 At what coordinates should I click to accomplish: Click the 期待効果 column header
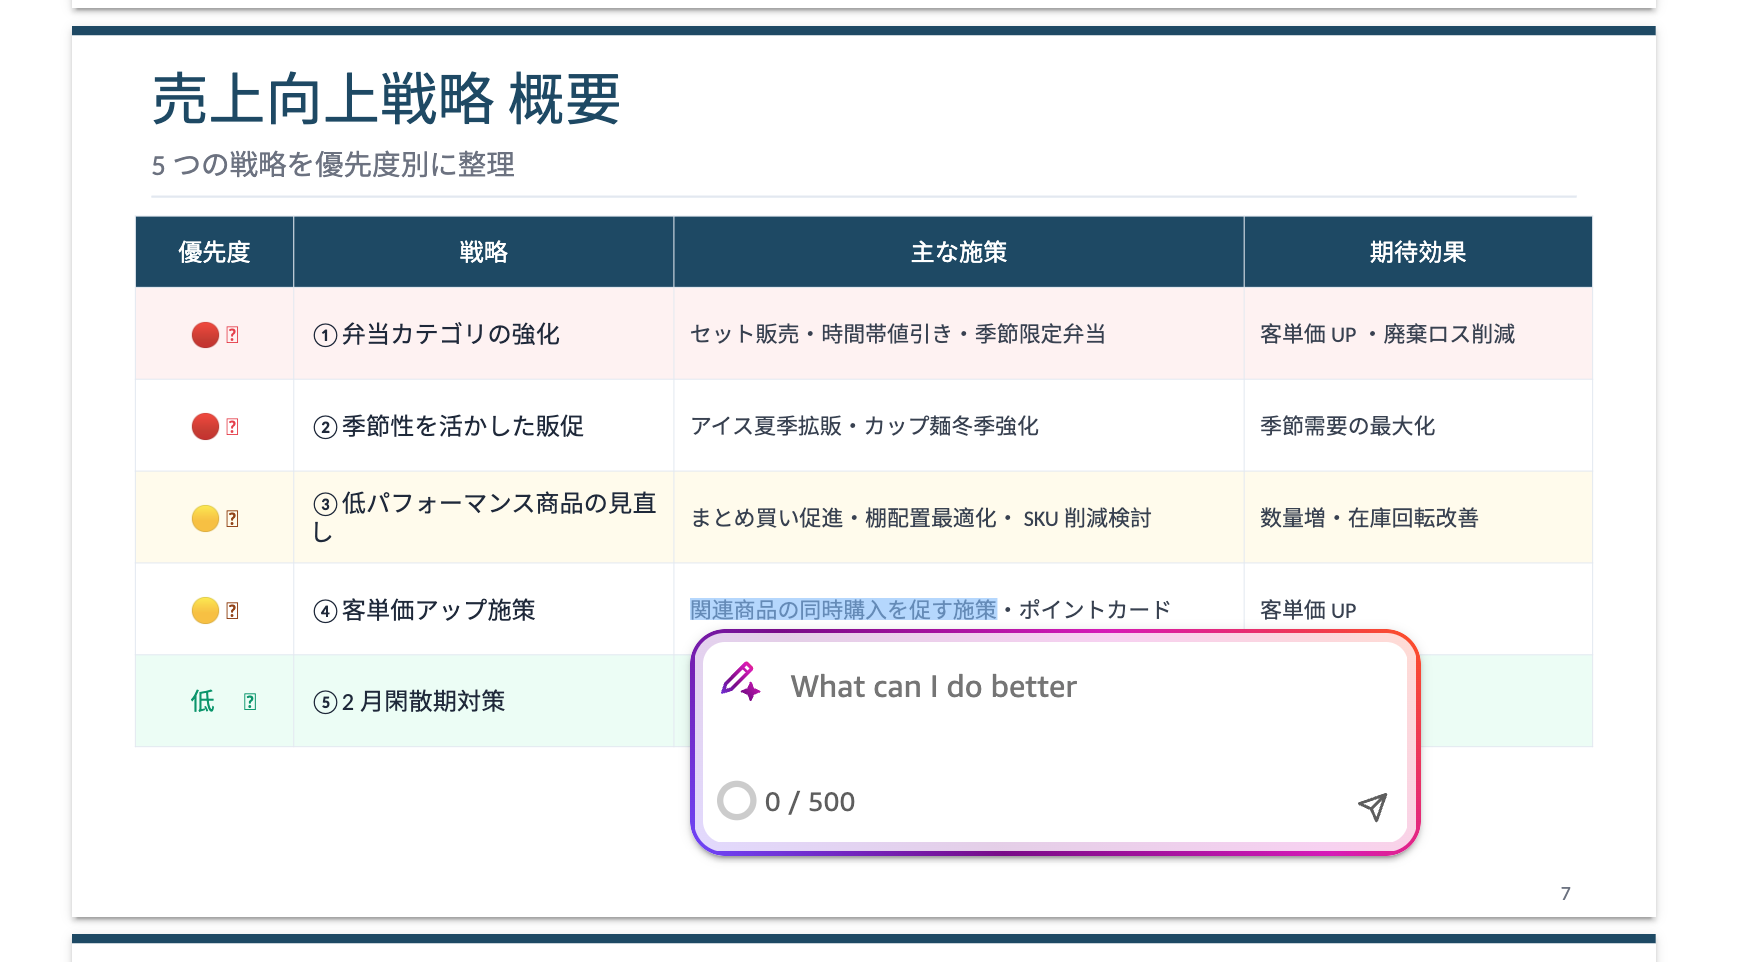tap(1418, 252)
